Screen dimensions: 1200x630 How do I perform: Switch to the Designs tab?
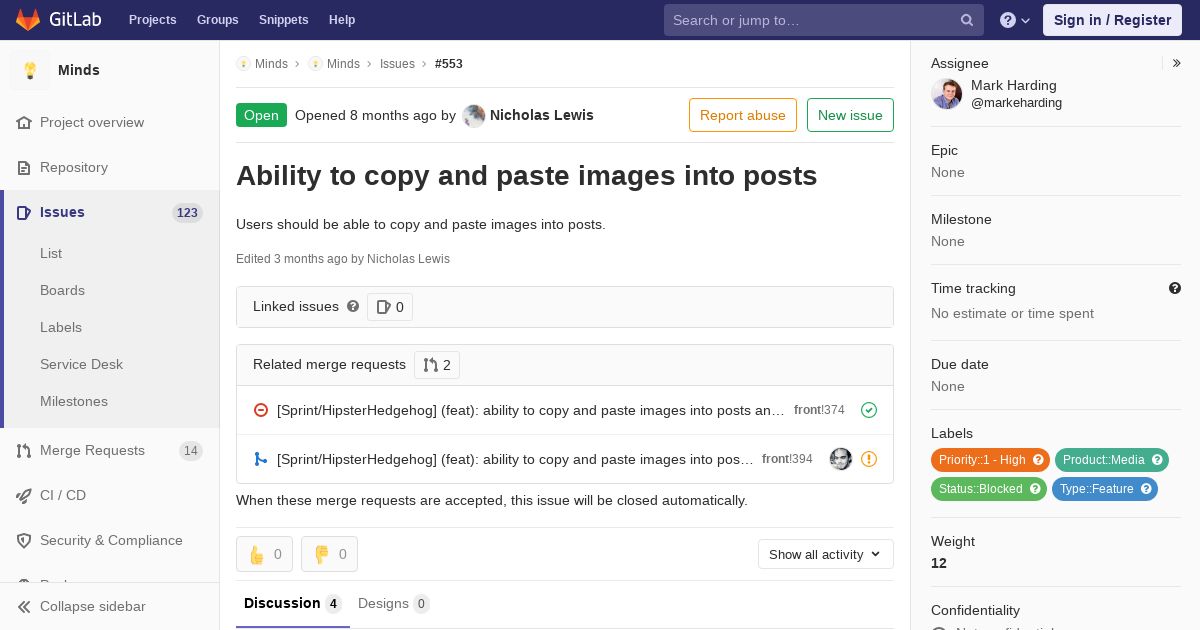tap(393, 603)
